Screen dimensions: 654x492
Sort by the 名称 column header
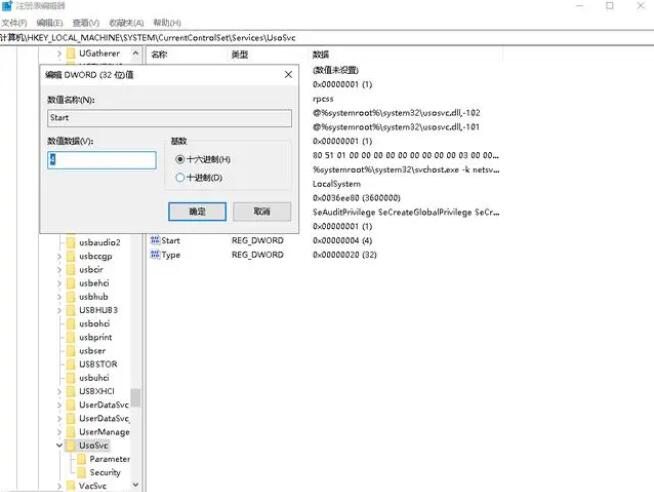pos(159,54)
